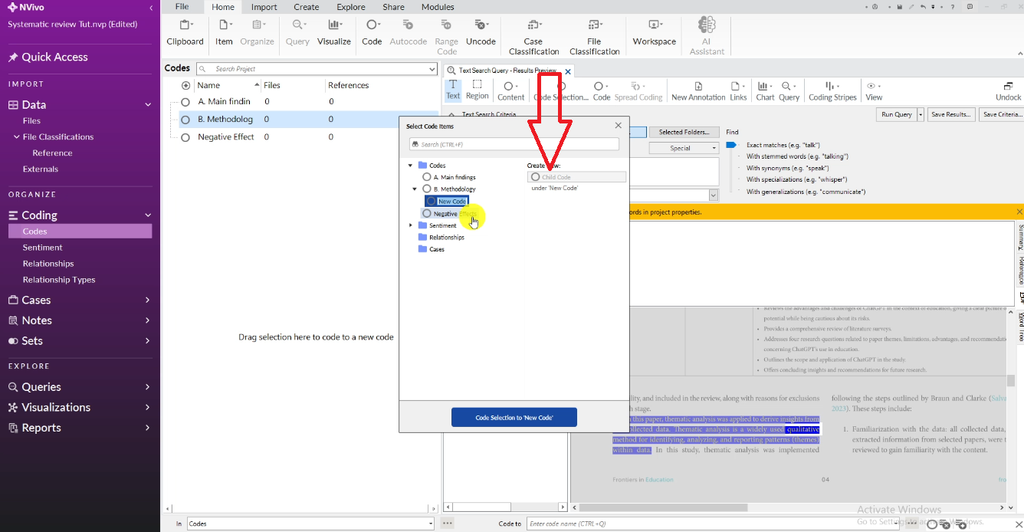
Task: Click the Find match level slider handle
Action: coord(731,145)
